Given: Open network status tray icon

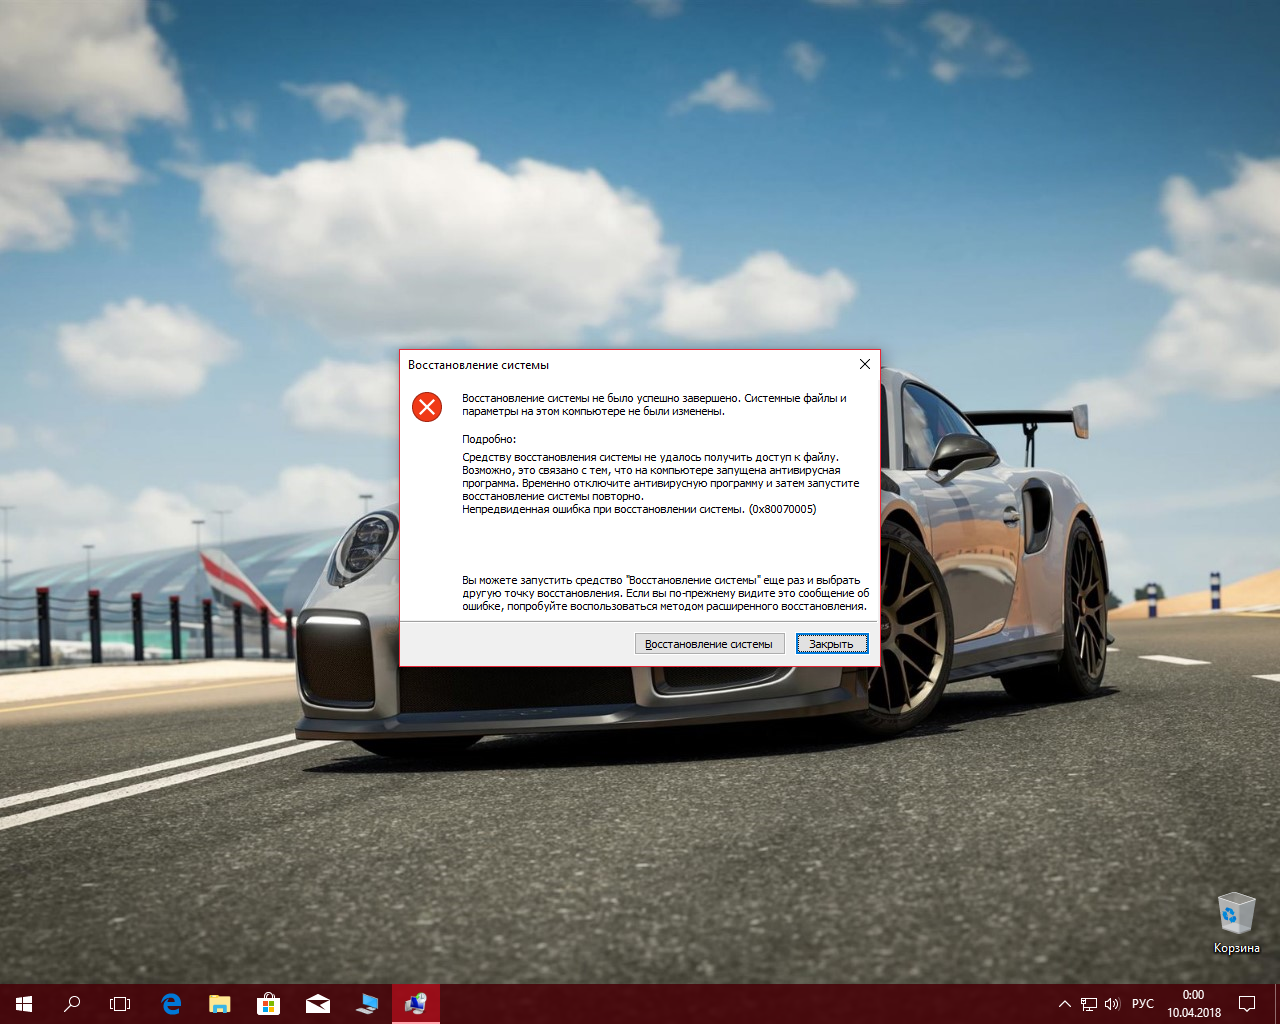Looking at the screenshot, I should (x=1089, y=1004).
